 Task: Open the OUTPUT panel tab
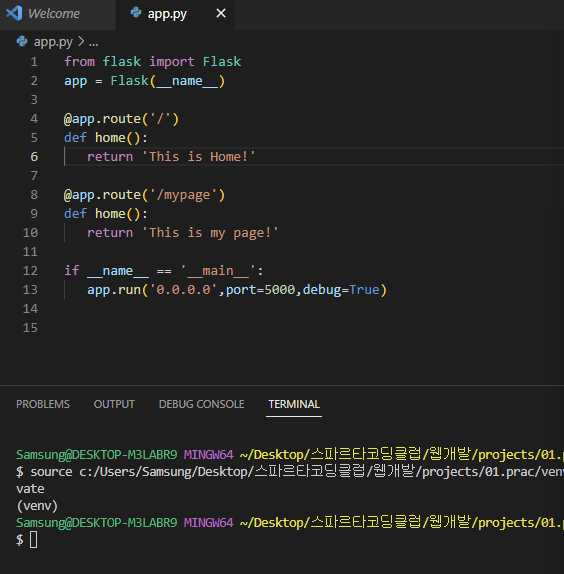(x=114, y=404)
